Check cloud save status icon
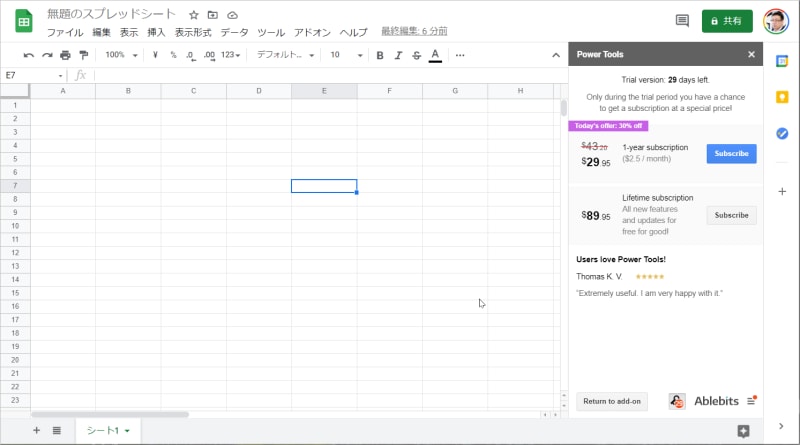800x445 pixels. (232, 15)
